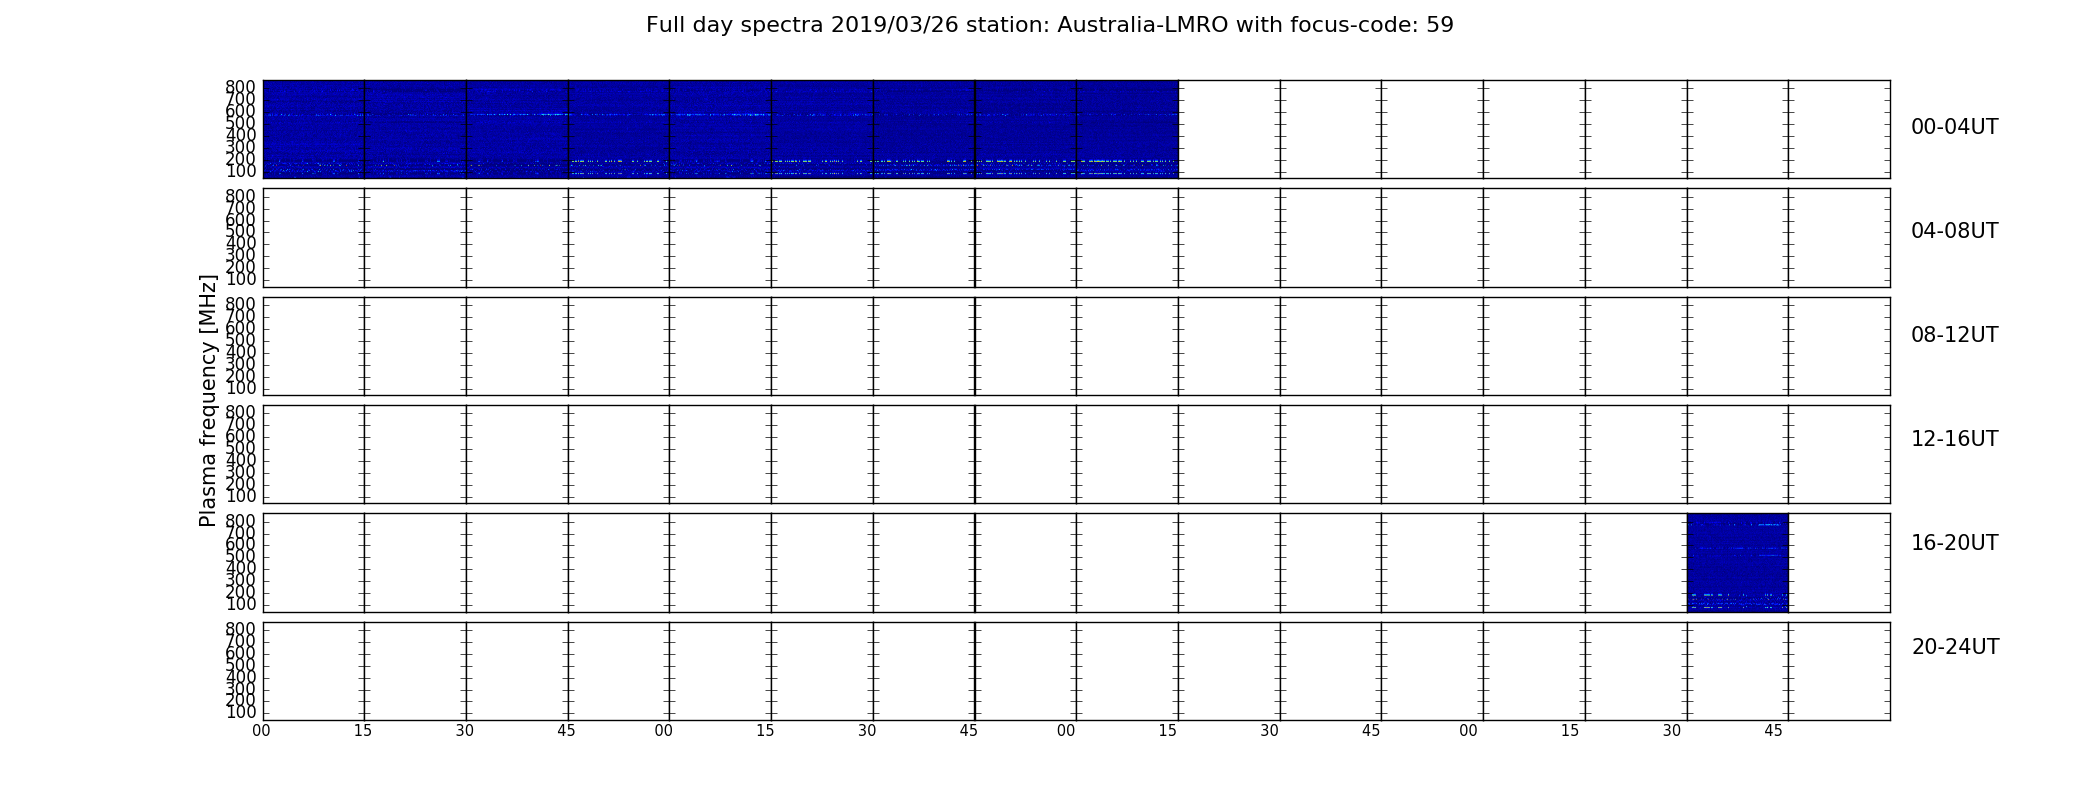Image resolution: width=2100 pixels, height=800 pixels.
Task: Select the 16-20UT panel label
Action: [1955, 543]
